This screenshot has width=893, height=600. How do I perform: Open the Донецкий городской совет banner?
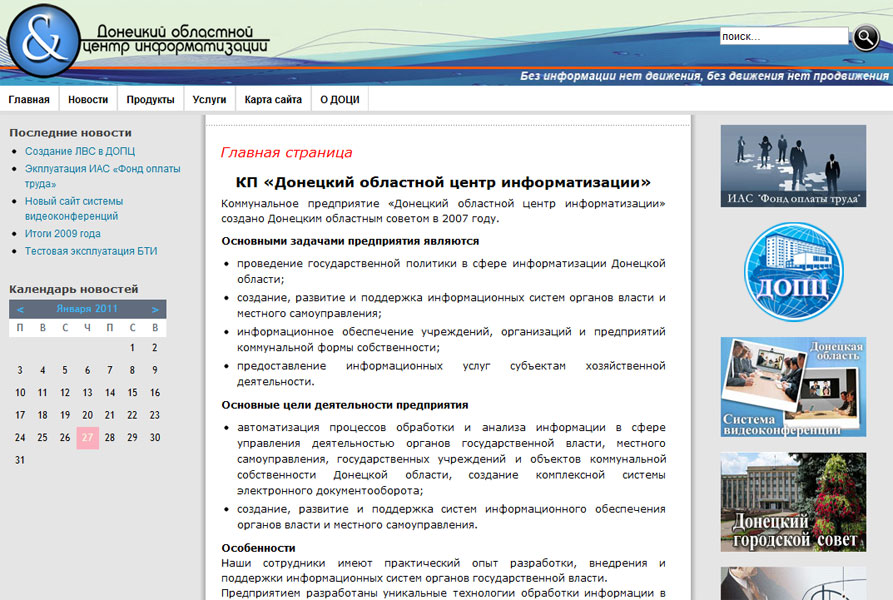point(793,502)
